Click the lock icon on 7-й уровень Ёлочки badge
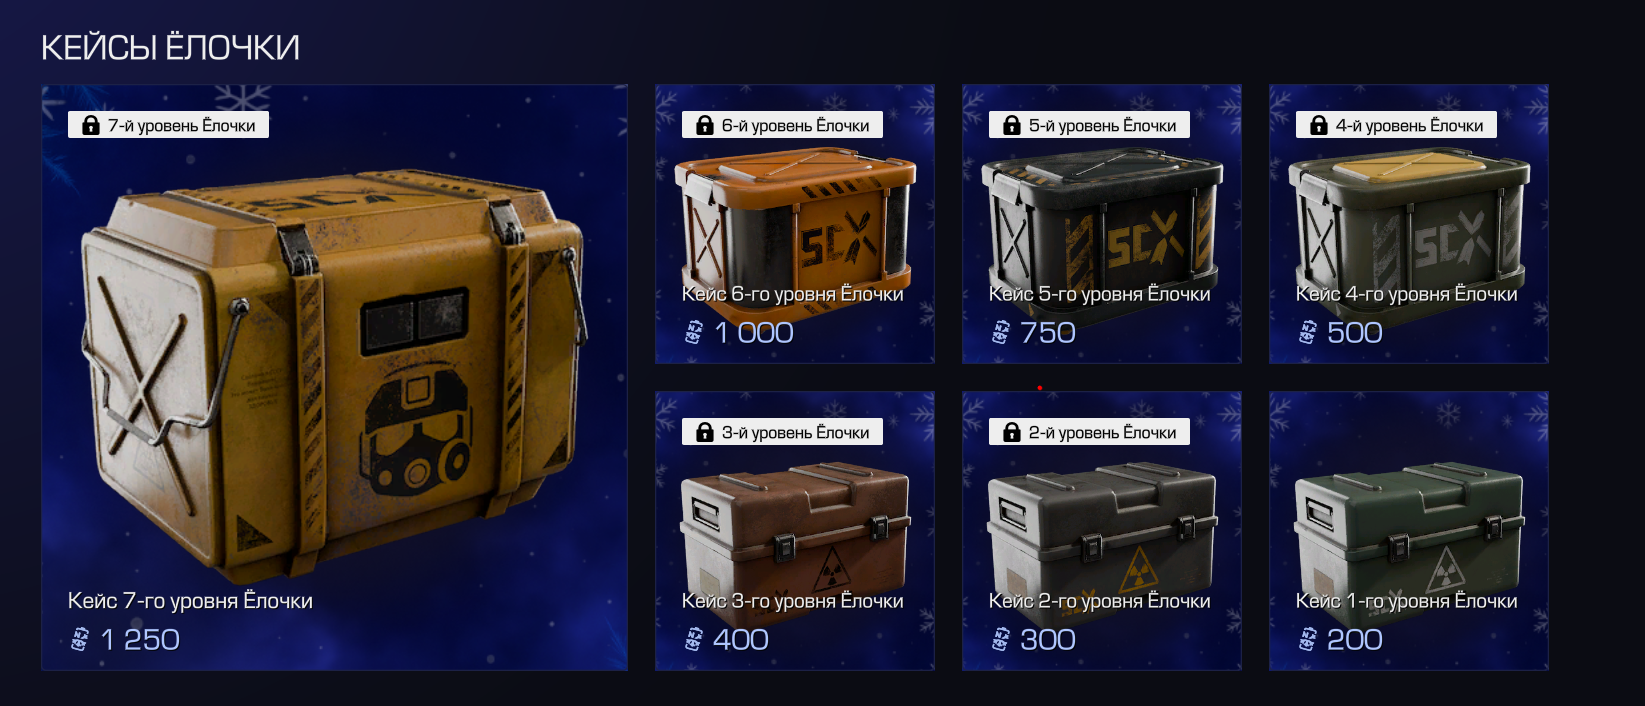Viewport: 1645px width, 706px height. click(90, 125)
